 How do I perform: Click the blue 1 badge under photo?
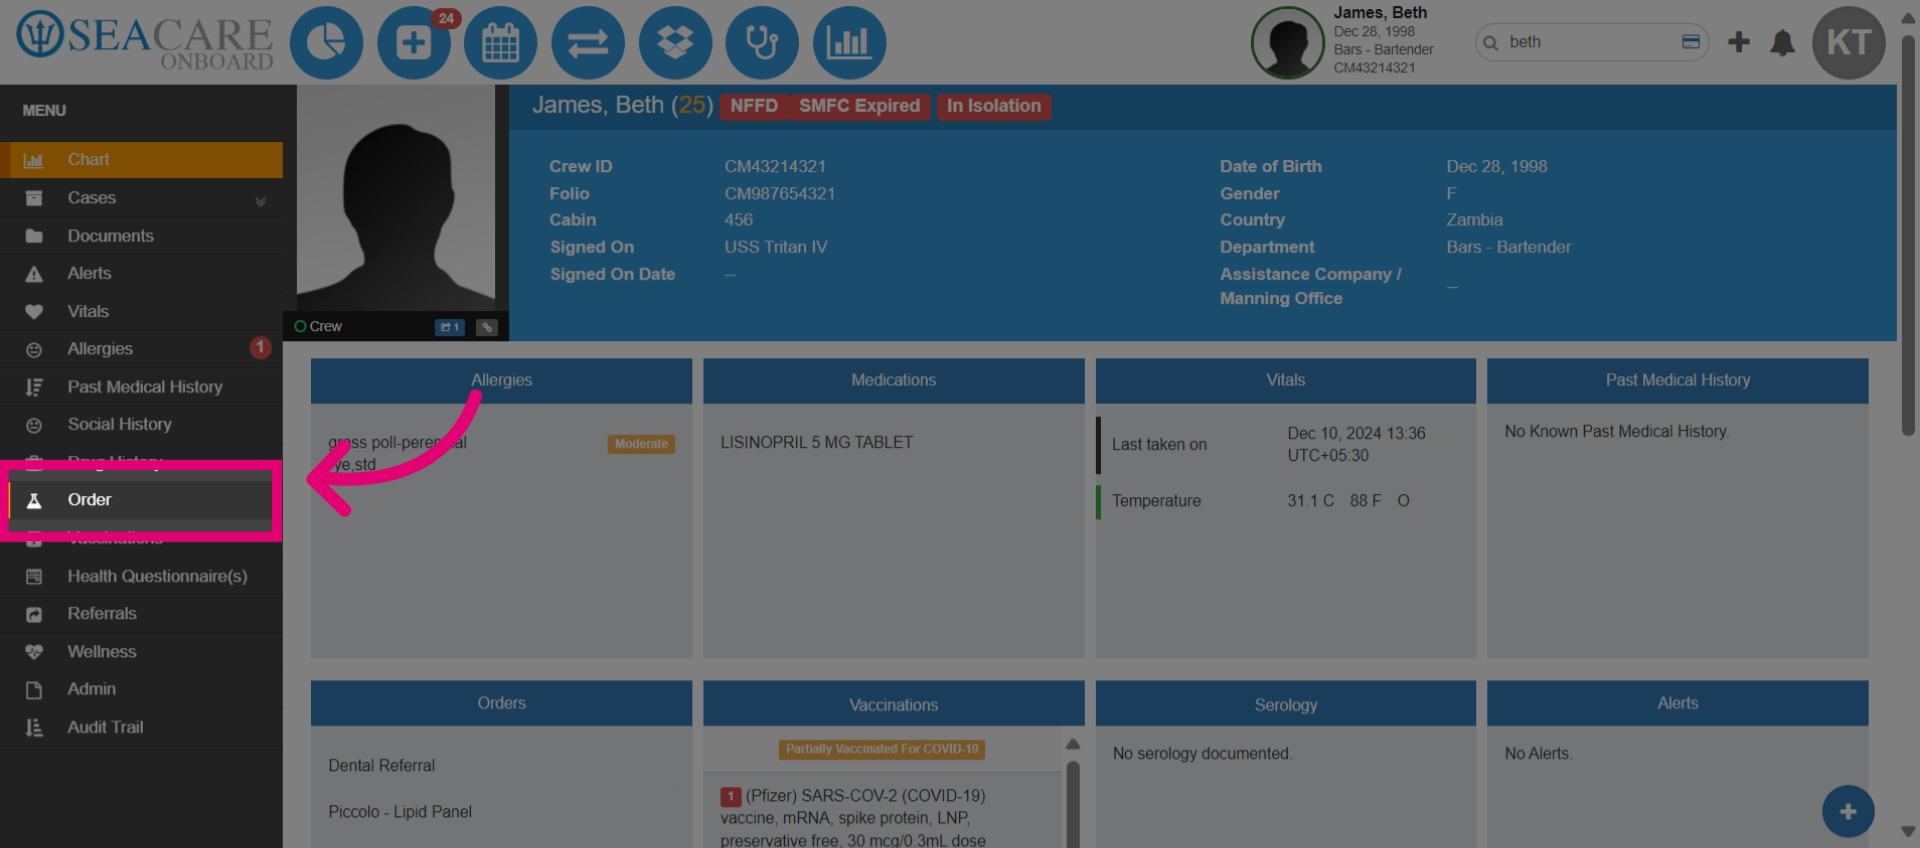450,327
